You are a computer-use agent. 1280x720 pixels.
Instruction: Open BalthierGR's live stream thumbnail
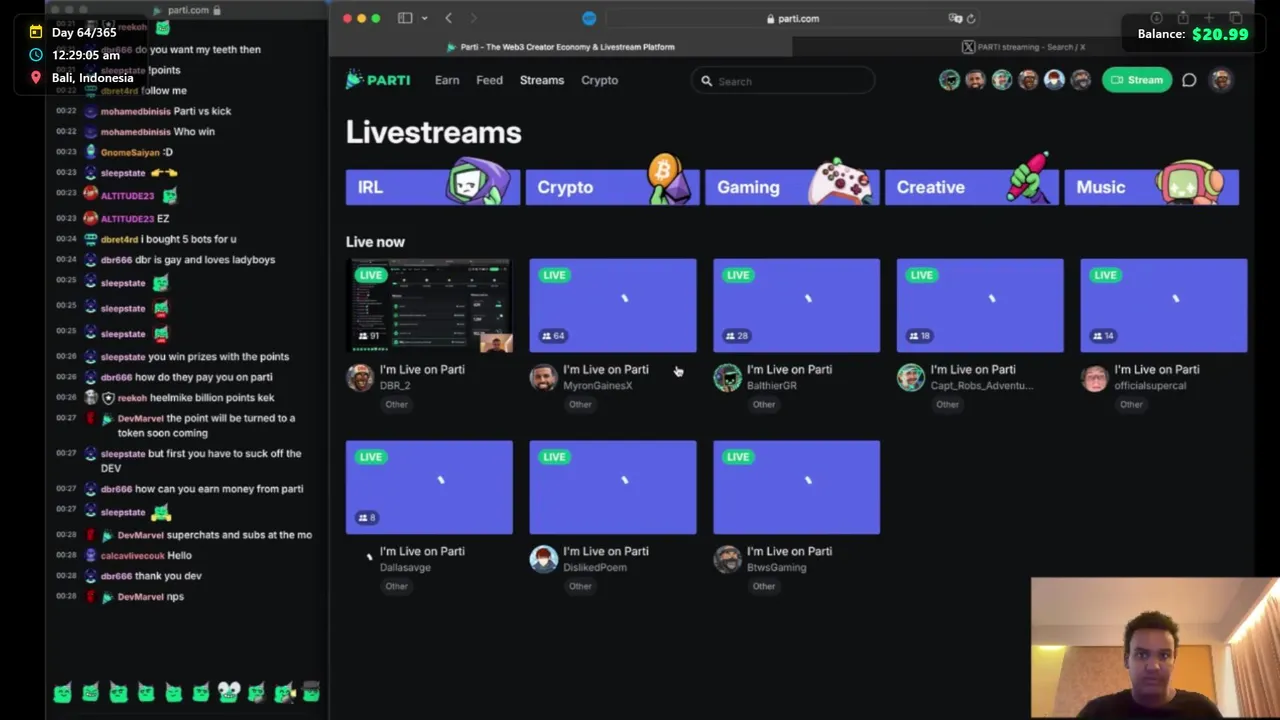tap(797, 305)
